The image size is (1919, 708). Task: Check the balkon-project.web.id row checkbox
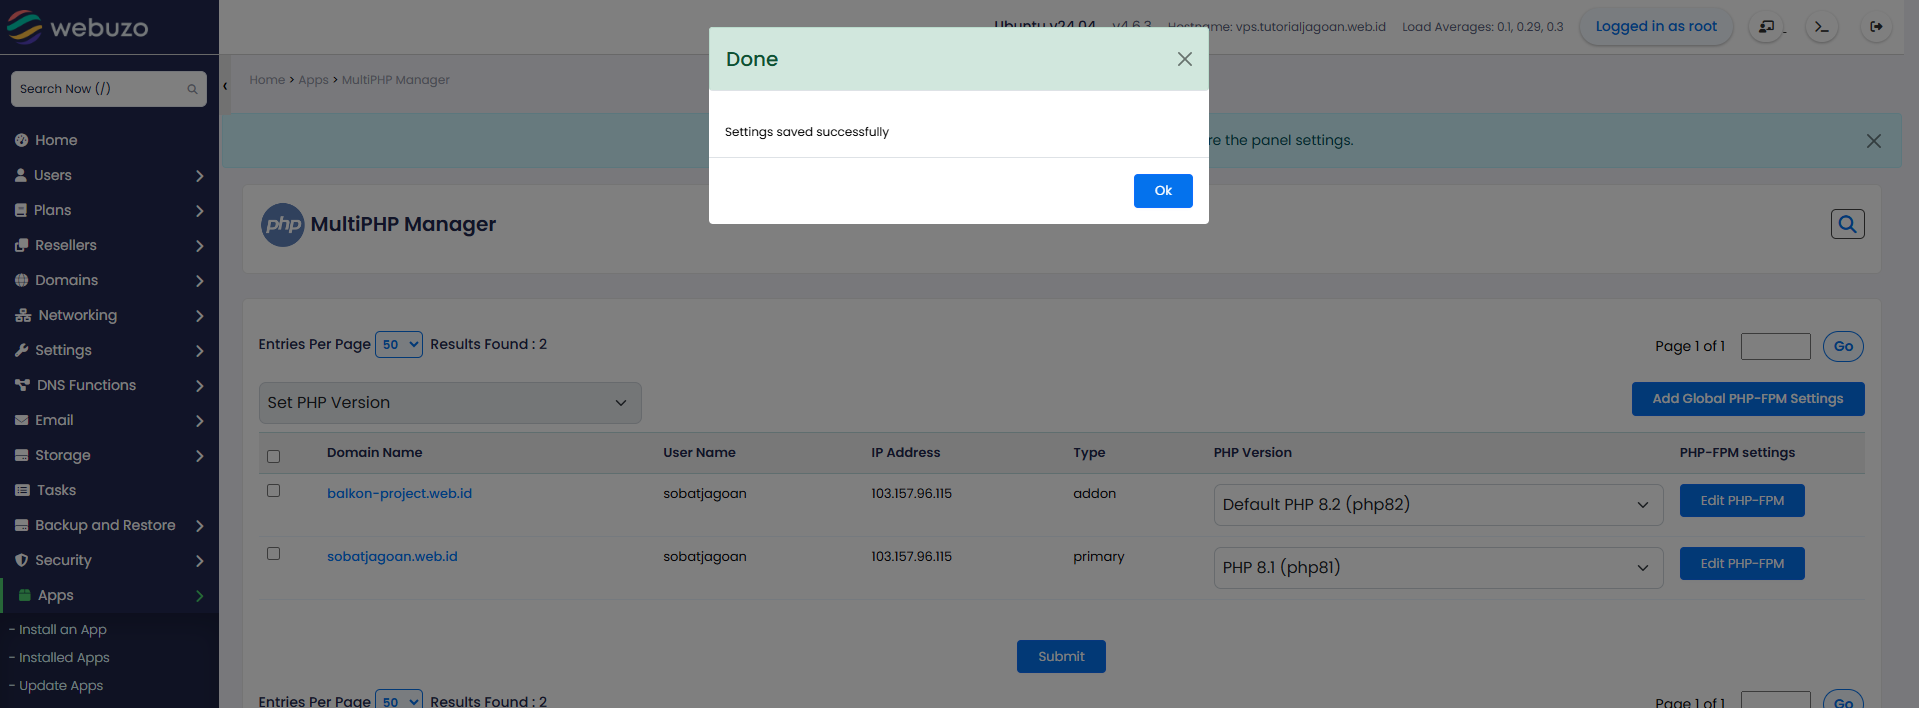(x=273, y=491)
